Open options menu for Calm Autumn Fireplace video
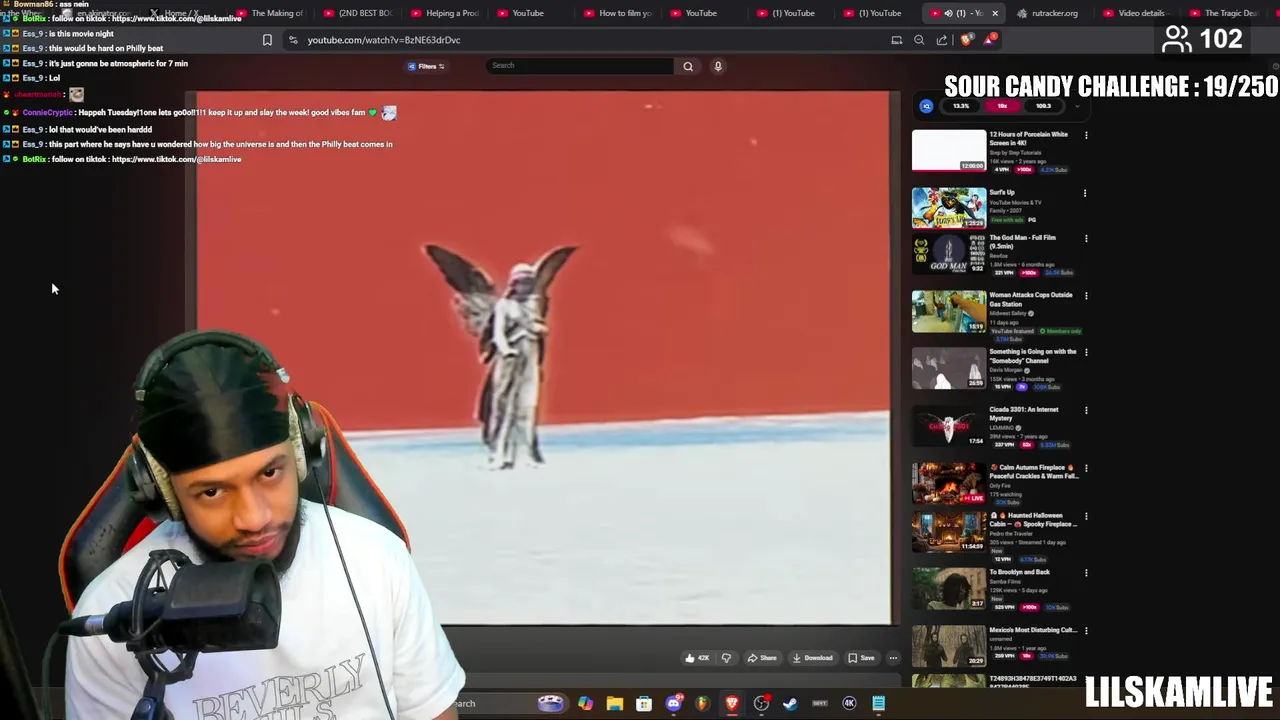This screenshot has height=720, width=1280. click(x=1085, y=468)
